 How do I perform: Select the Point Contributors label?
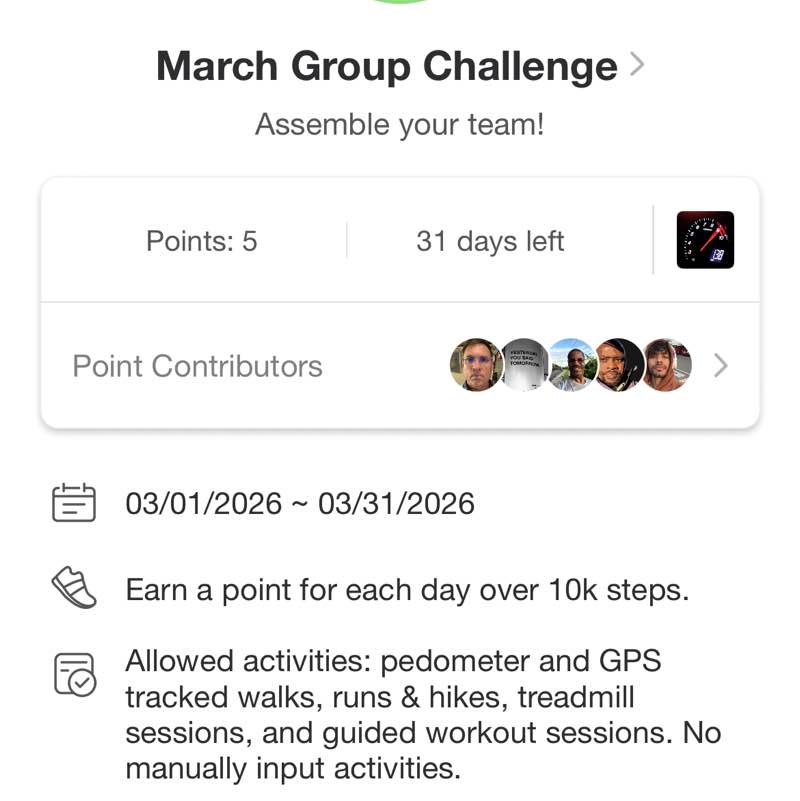pos(197,366)
